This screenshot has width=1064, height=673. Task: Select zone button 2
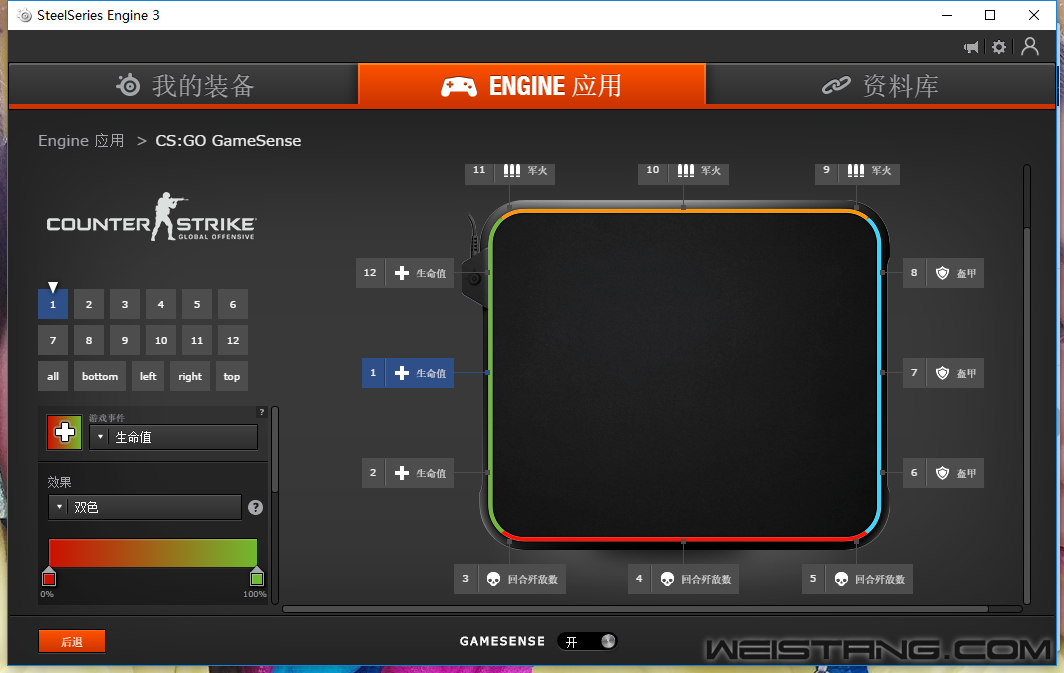pyautogui.click(x=89, y=305)
